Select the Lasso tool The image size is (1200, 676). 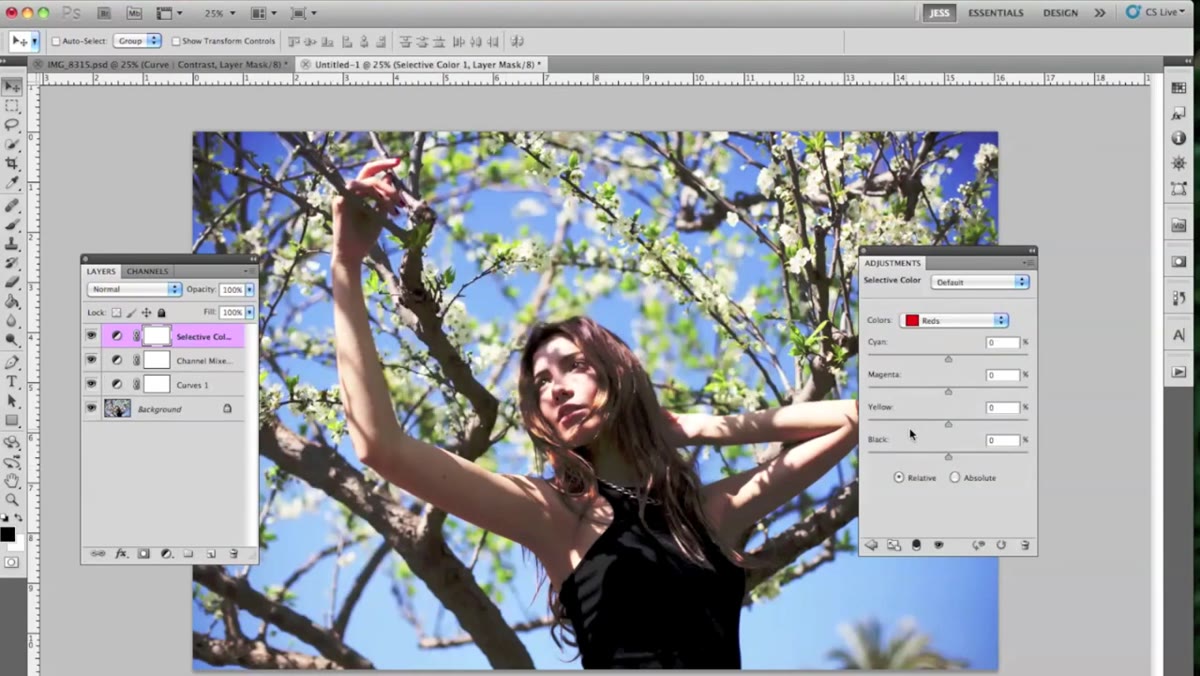(12, 125)
